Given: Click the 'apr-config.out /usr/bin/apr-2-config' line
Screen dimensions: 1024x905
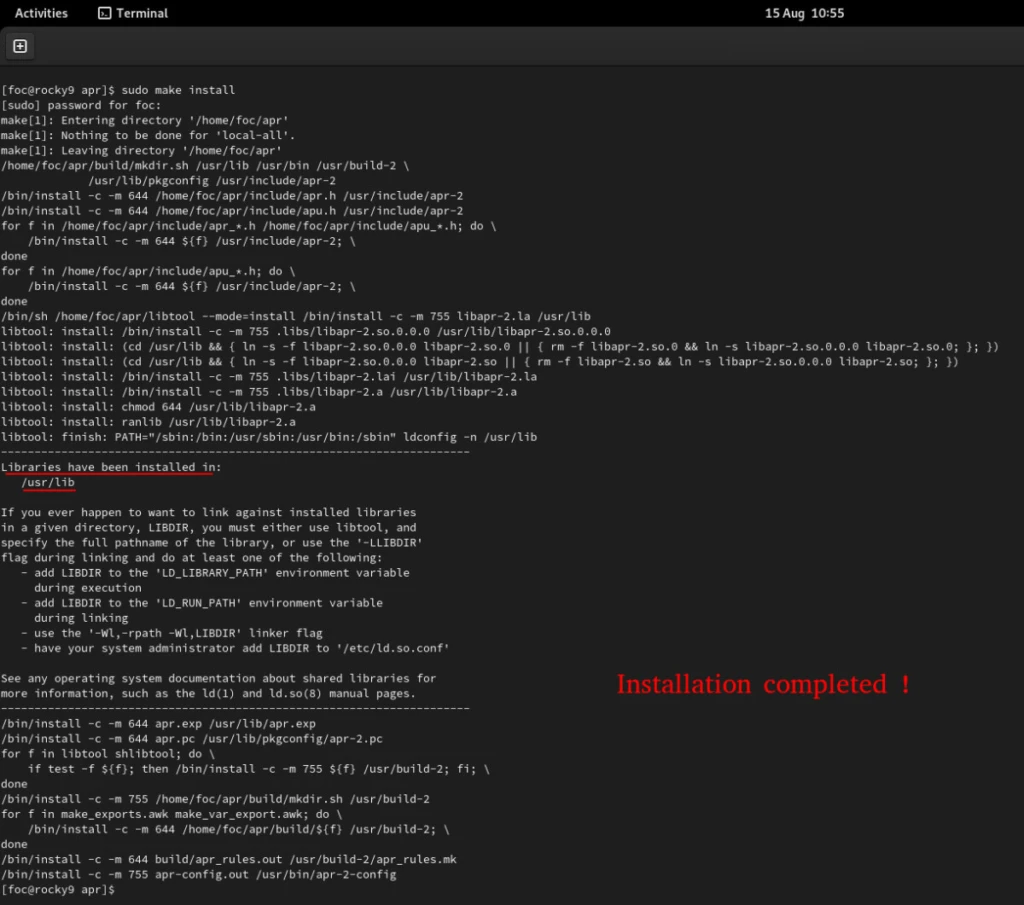Looking at the screenshot, I should tap(198, 874).
